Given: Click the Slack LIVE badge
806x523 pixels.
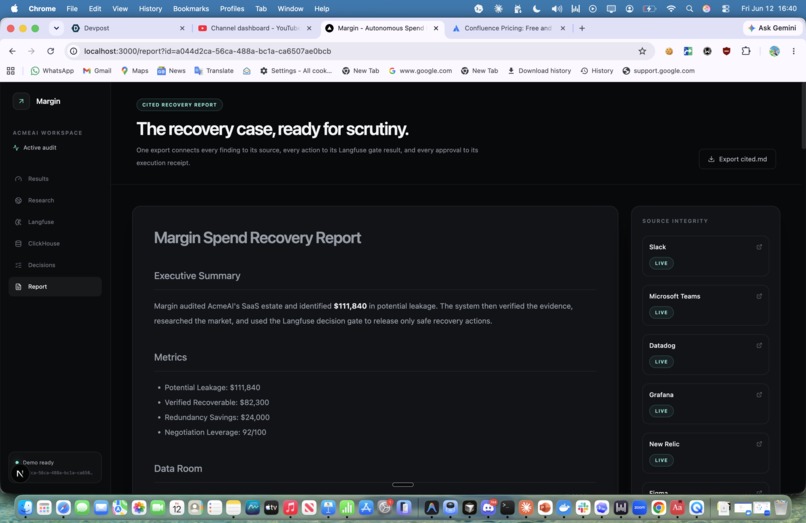Looking at the screenshot, I should (x=661, y=263).
